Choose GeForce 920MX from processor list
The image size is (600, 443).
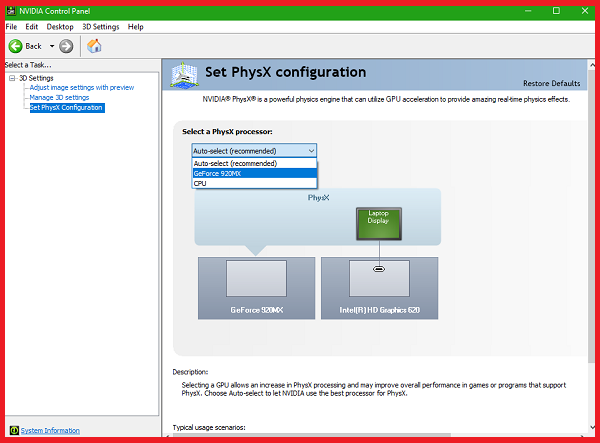pyautogui.click(x=254, y=173)
